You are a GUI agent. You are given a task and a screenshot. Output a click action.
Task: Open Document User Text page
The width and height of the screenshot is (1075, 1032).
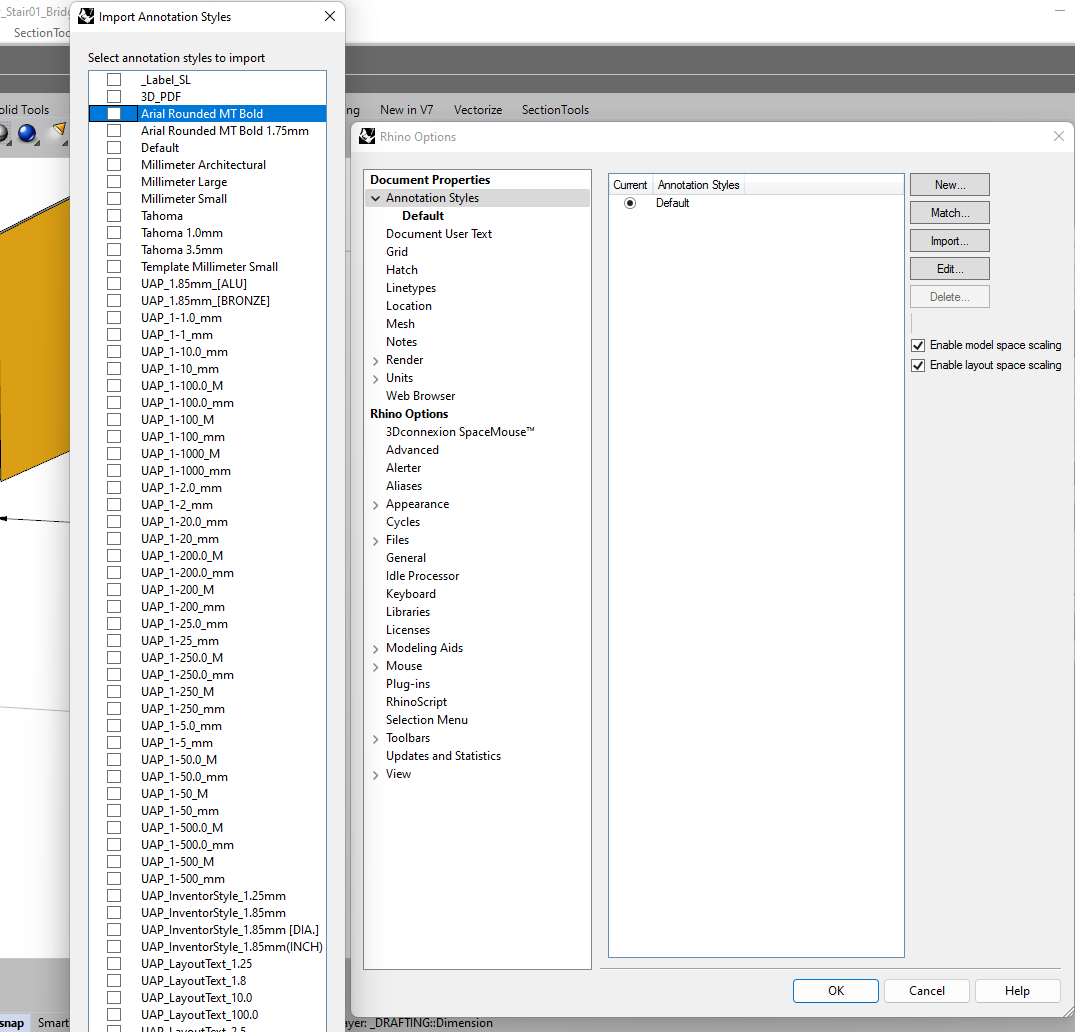coord(439,234)
